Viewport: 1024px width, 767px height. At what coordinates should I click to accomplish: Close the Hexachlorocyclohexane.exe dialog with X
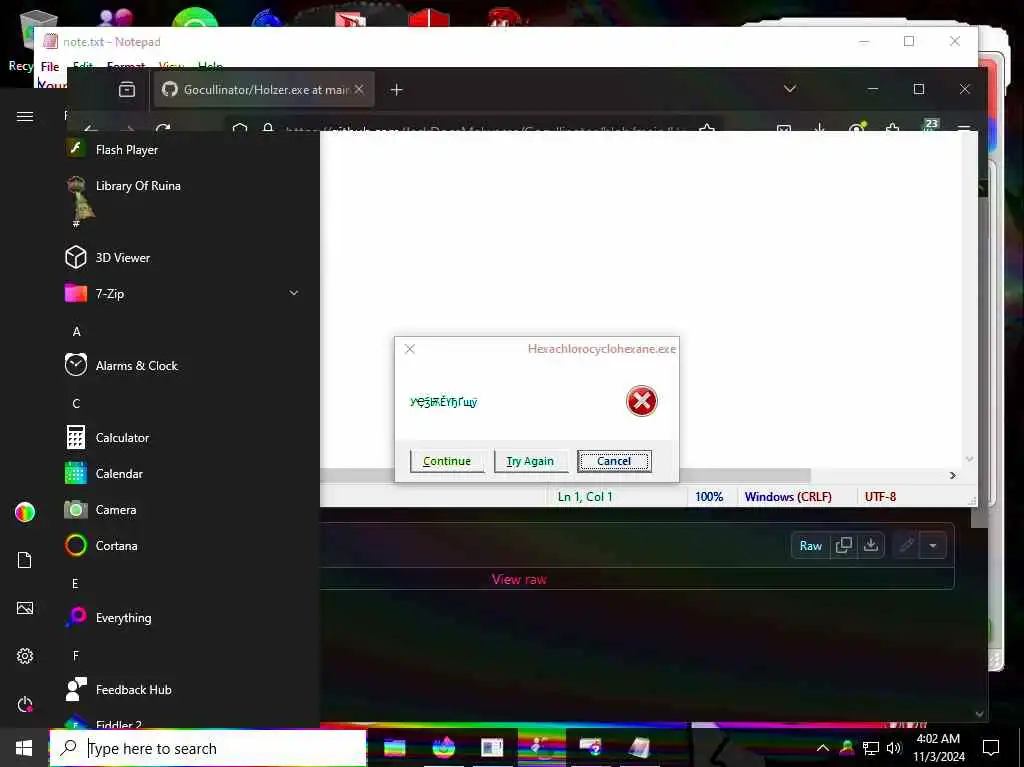(410, 349)
